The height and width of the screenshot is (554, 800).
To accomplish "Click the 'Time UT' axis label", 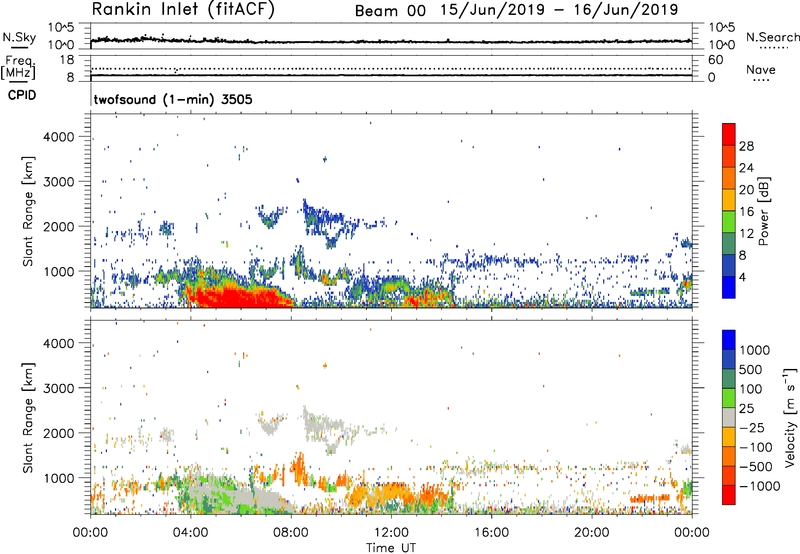I will (391, 548).
